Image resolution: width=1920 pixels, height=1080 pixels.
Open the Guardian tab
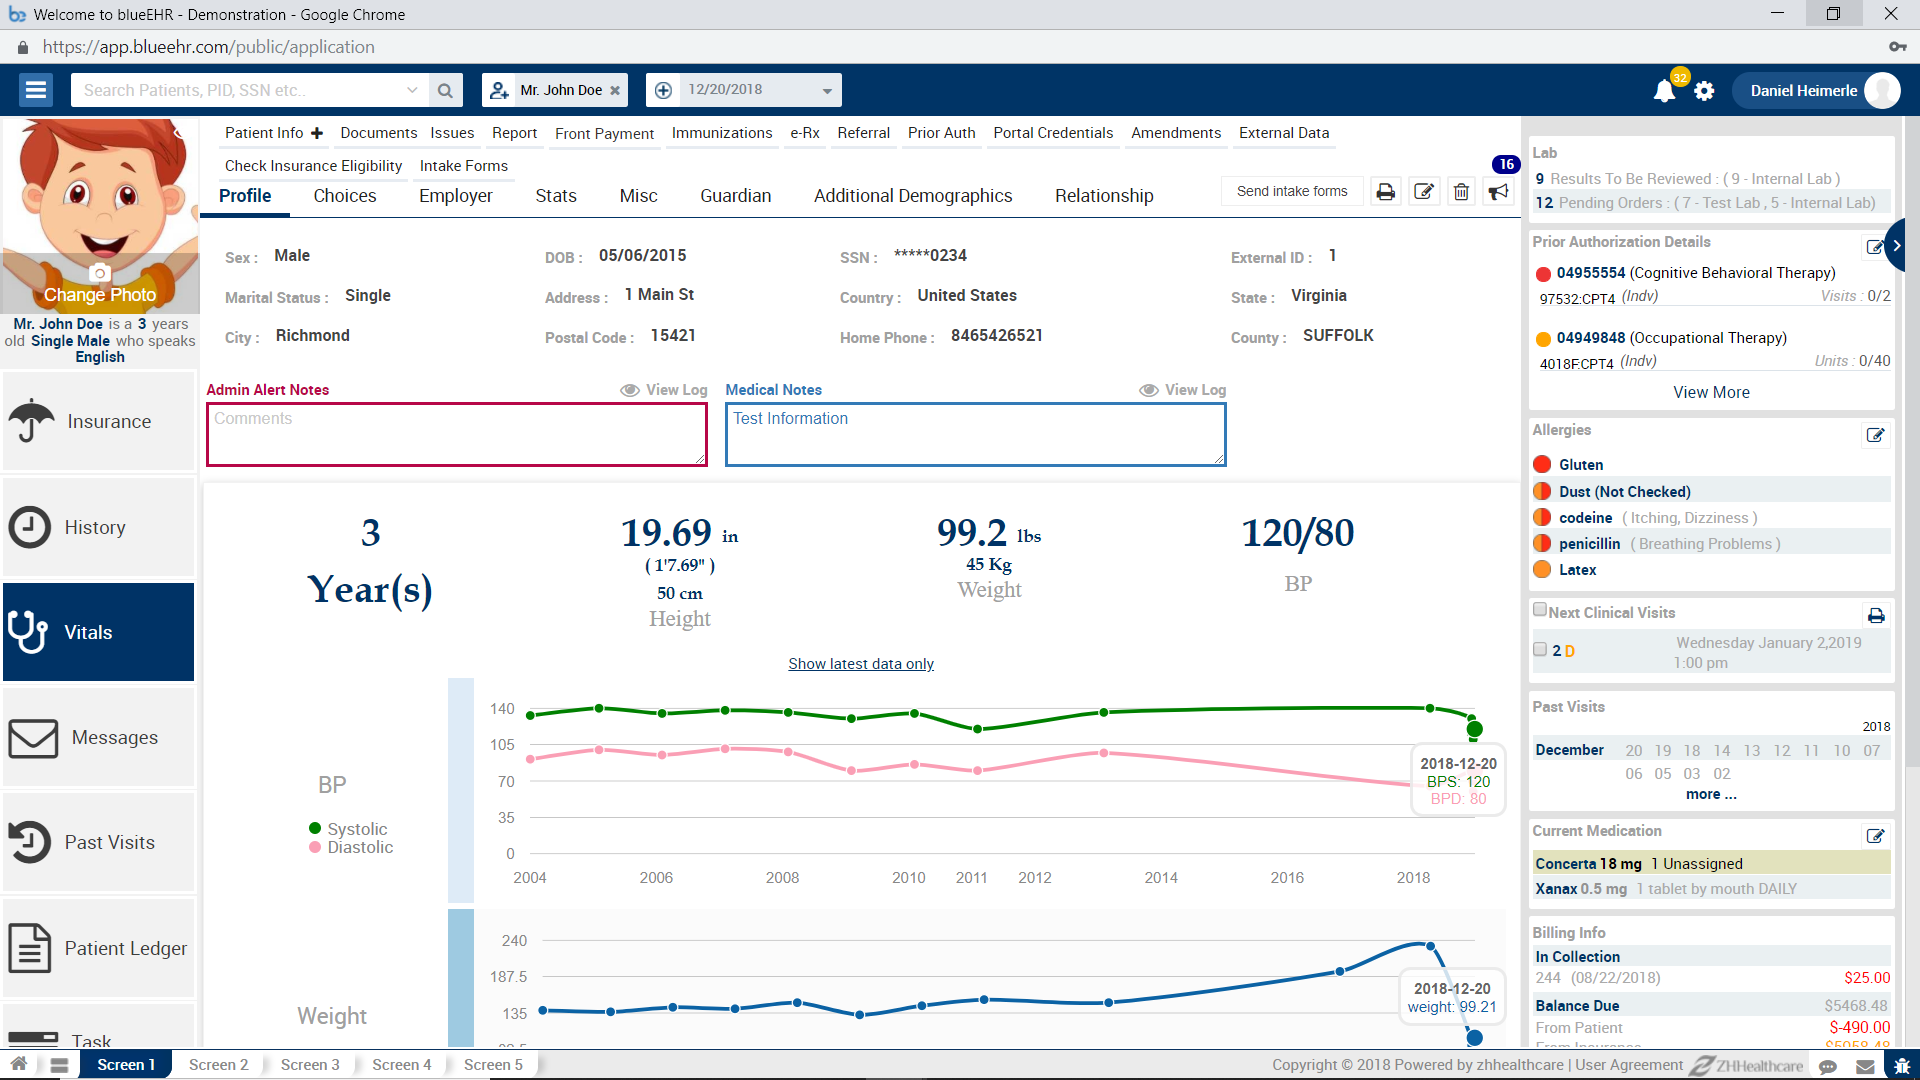735,195
